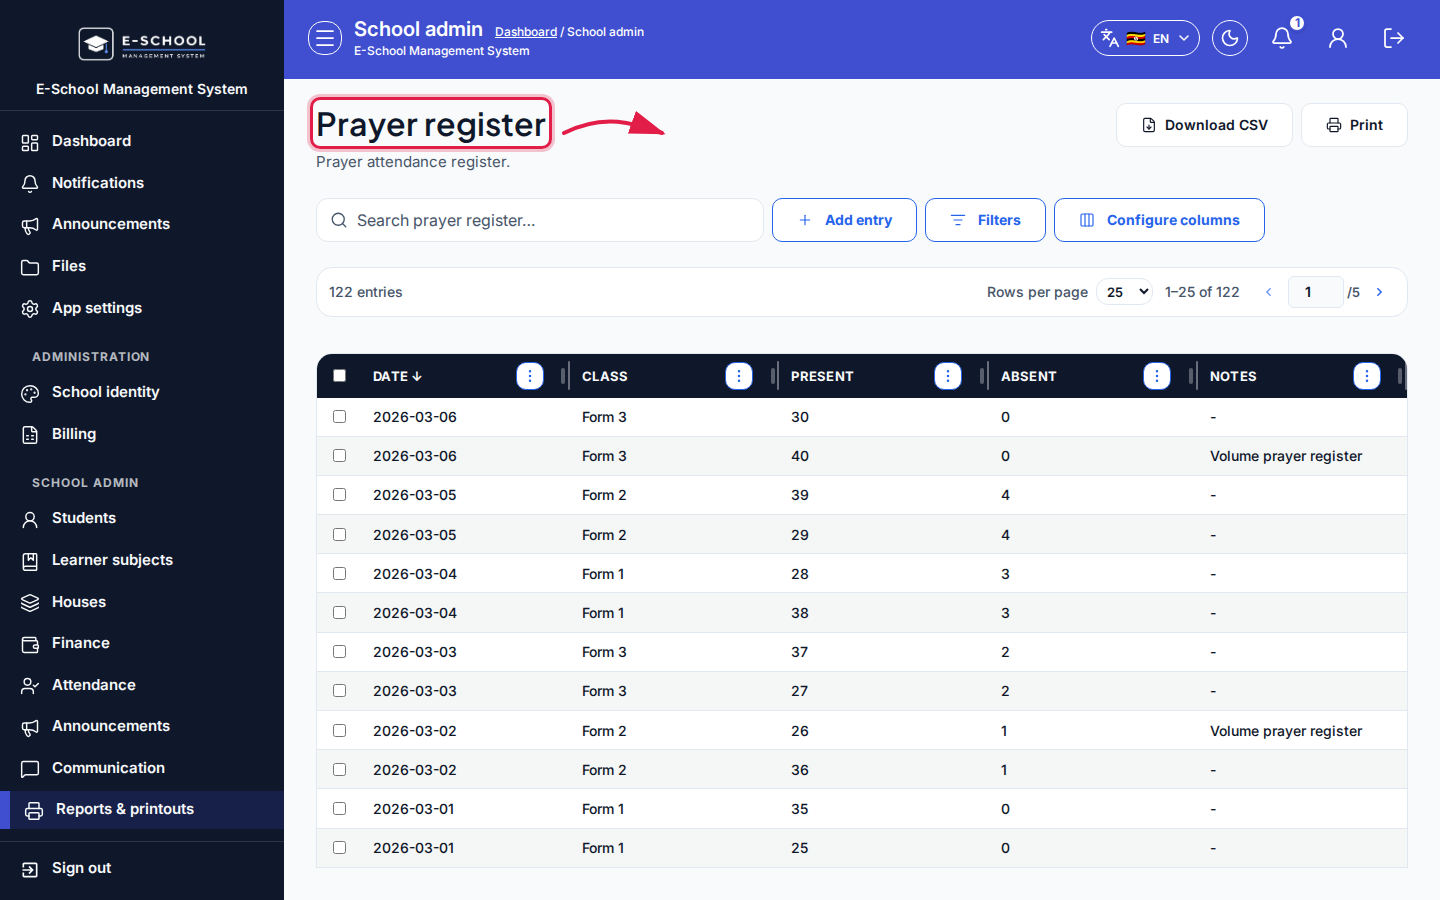Click the logout icon in header

click(x=1394, y=38)
